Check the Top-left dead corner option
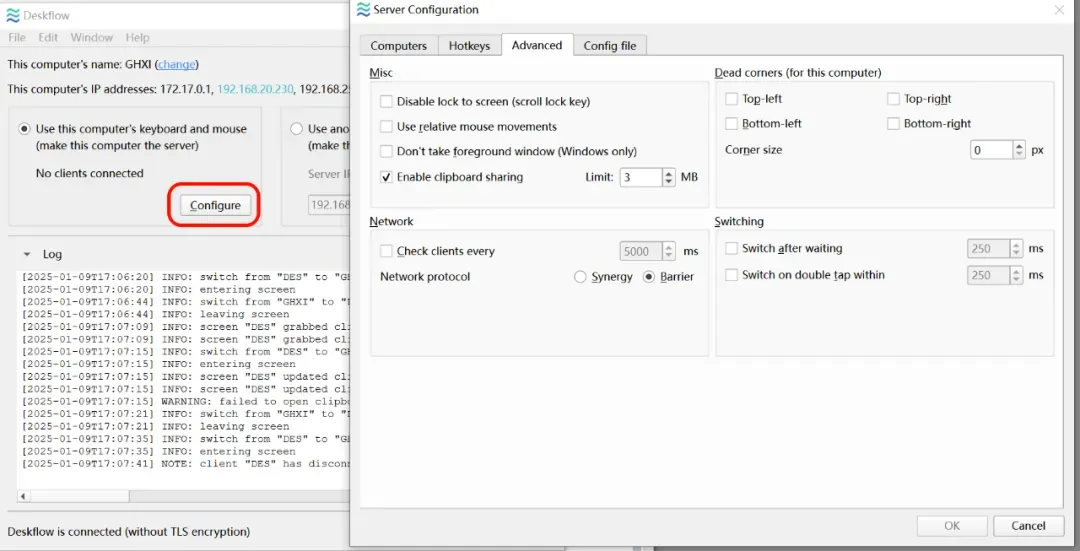 coord(731,98)
